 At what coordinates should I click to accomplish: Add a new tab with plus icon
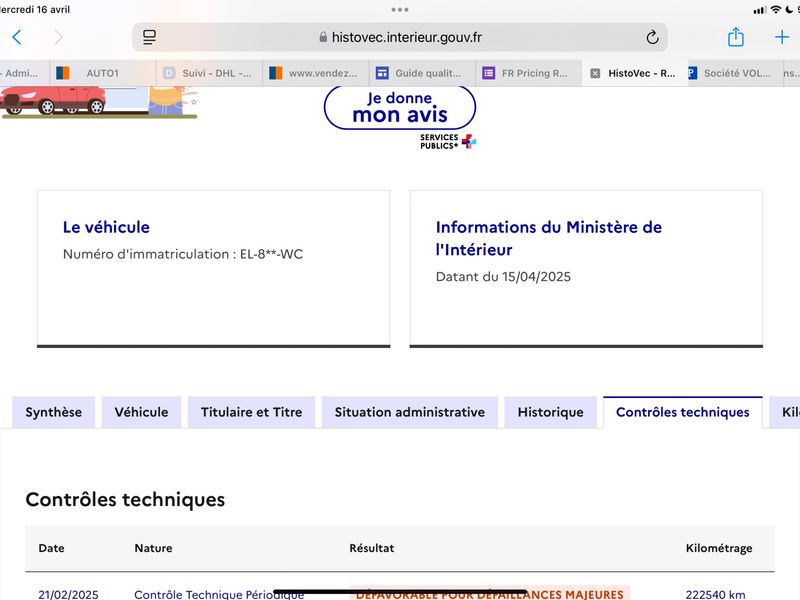coord(782,37)
